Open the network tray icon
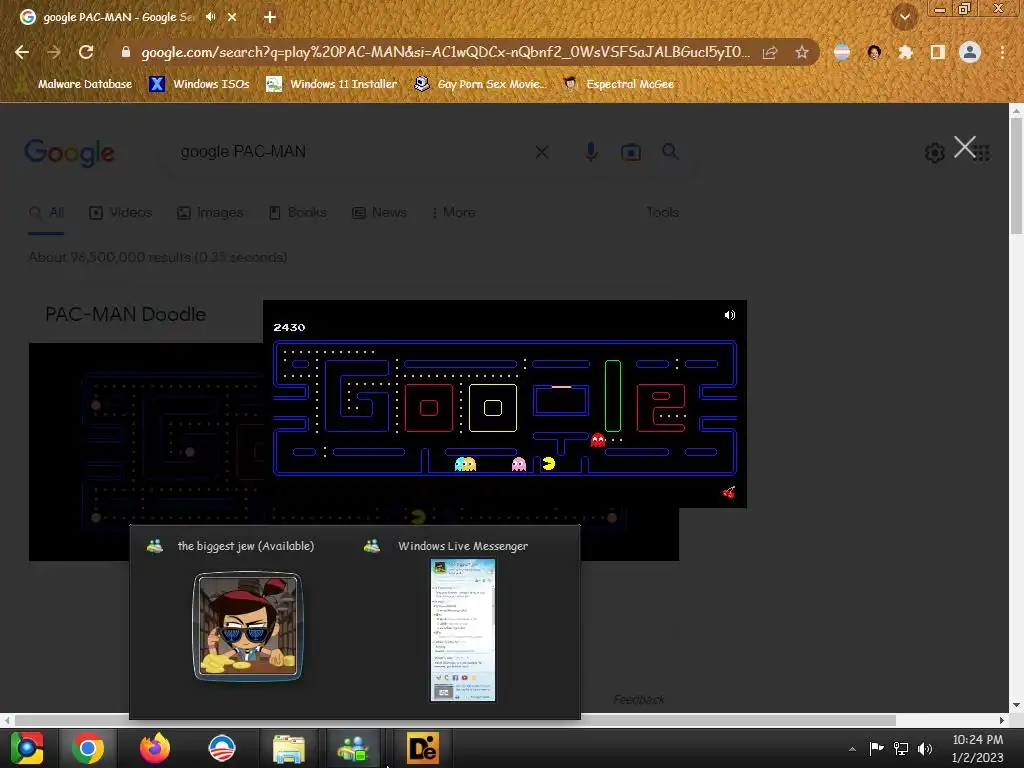Image resolution: width=1024 pixels, height=768 pixels. pyautogui.click(x=901, y=748)
